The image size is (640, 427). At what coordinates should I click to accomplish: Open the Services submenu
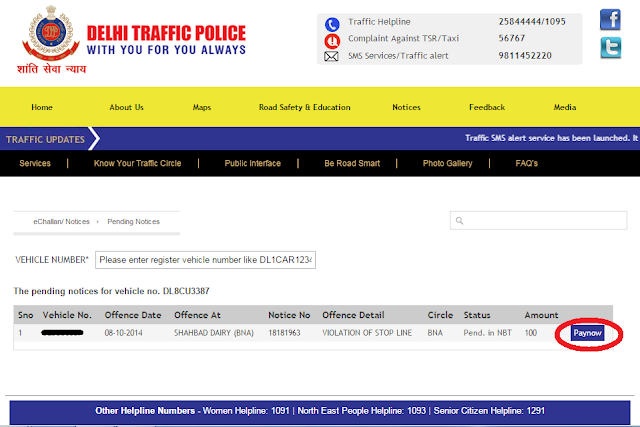tap(35, 163)
